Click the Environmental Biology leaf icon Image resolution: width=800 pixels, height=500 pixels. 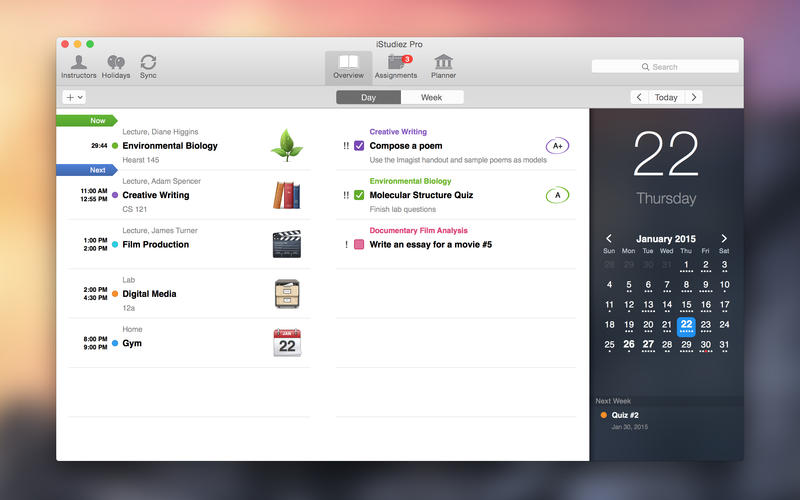(x=287, y=145)
